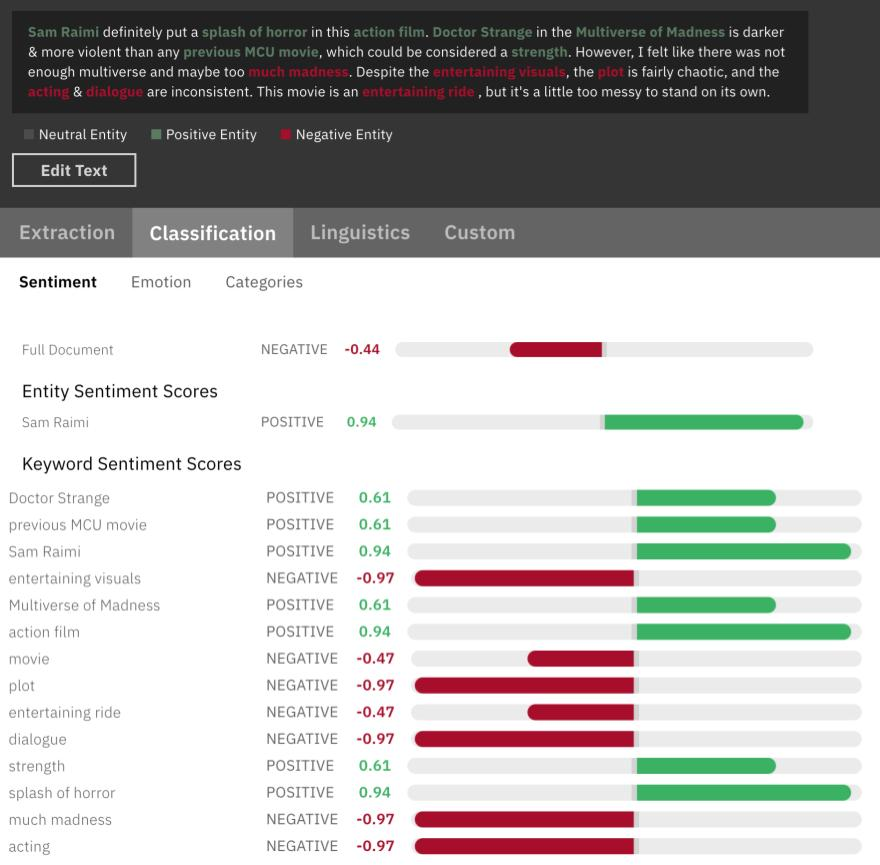Click highlighted 'action film' in review text
This screenshot has width=880, height=865.
tap(389, 32)
